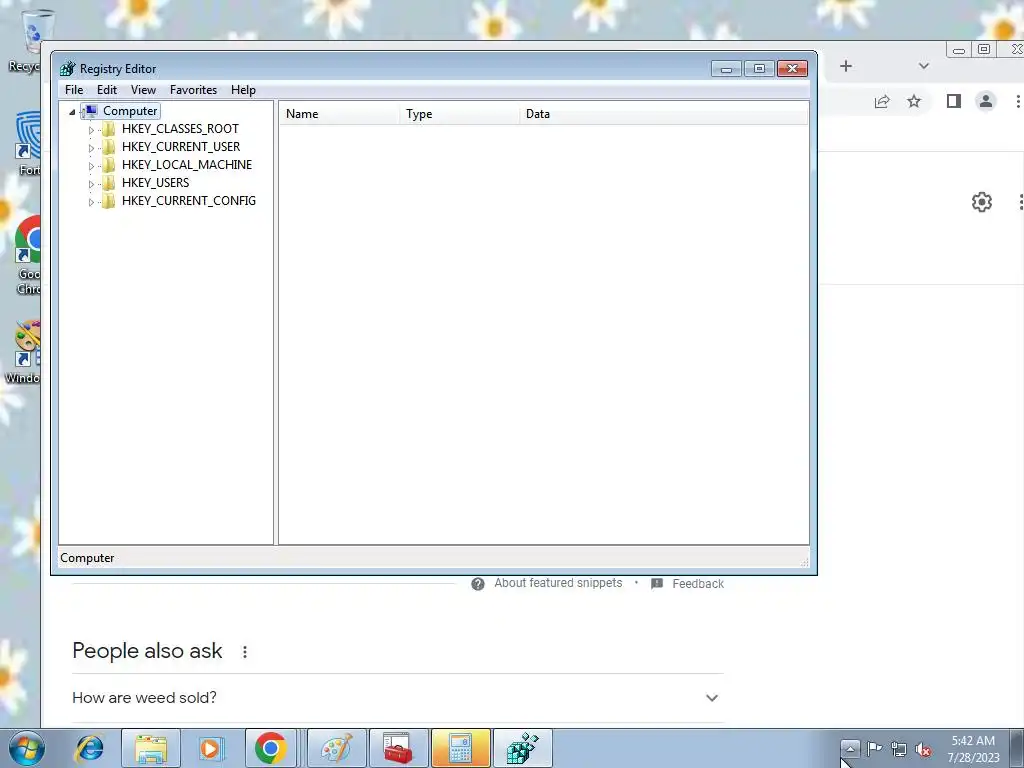Expand the HKEY_CLASSES_ROOT key
This screenshot has width=1024, height=768.
click(91, 130)
